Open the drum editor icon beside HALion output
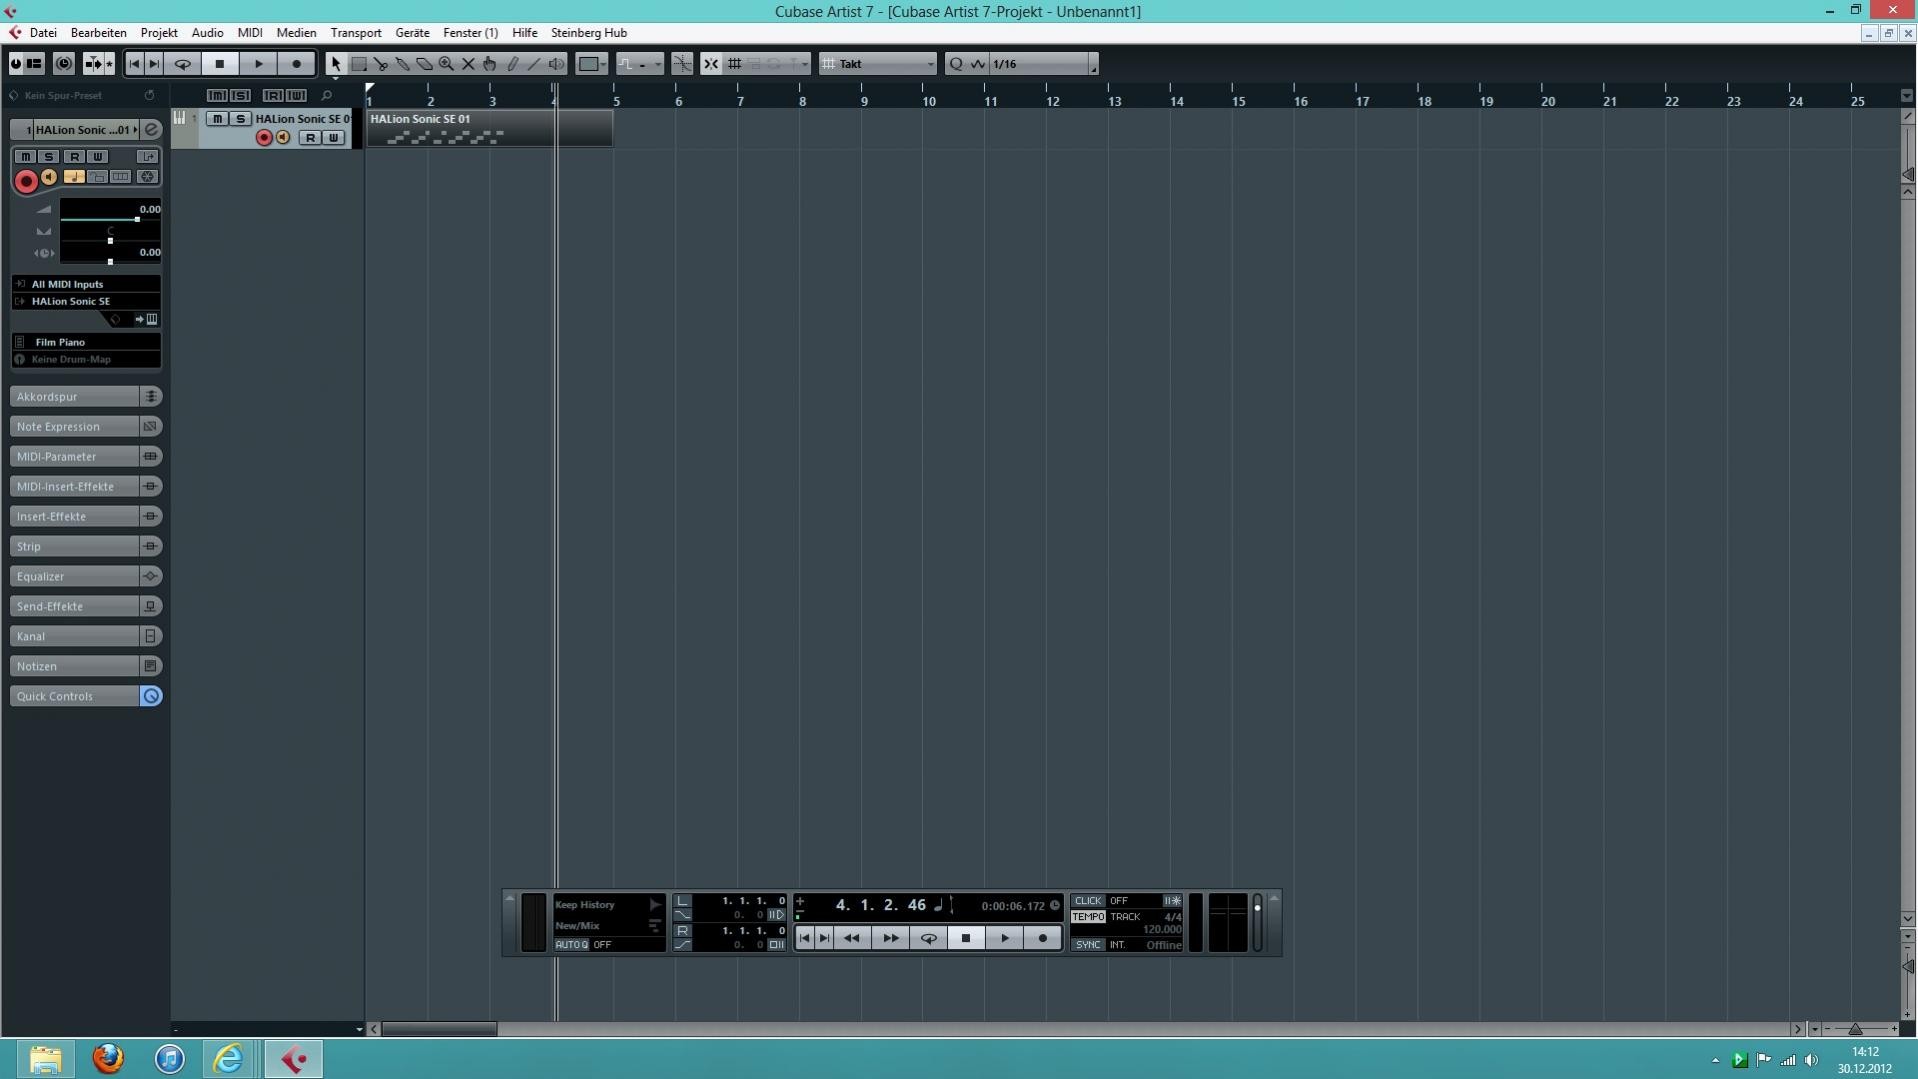Viewport: 1918px width, 1079px height. pyautogui.click(x=152, y=319)
